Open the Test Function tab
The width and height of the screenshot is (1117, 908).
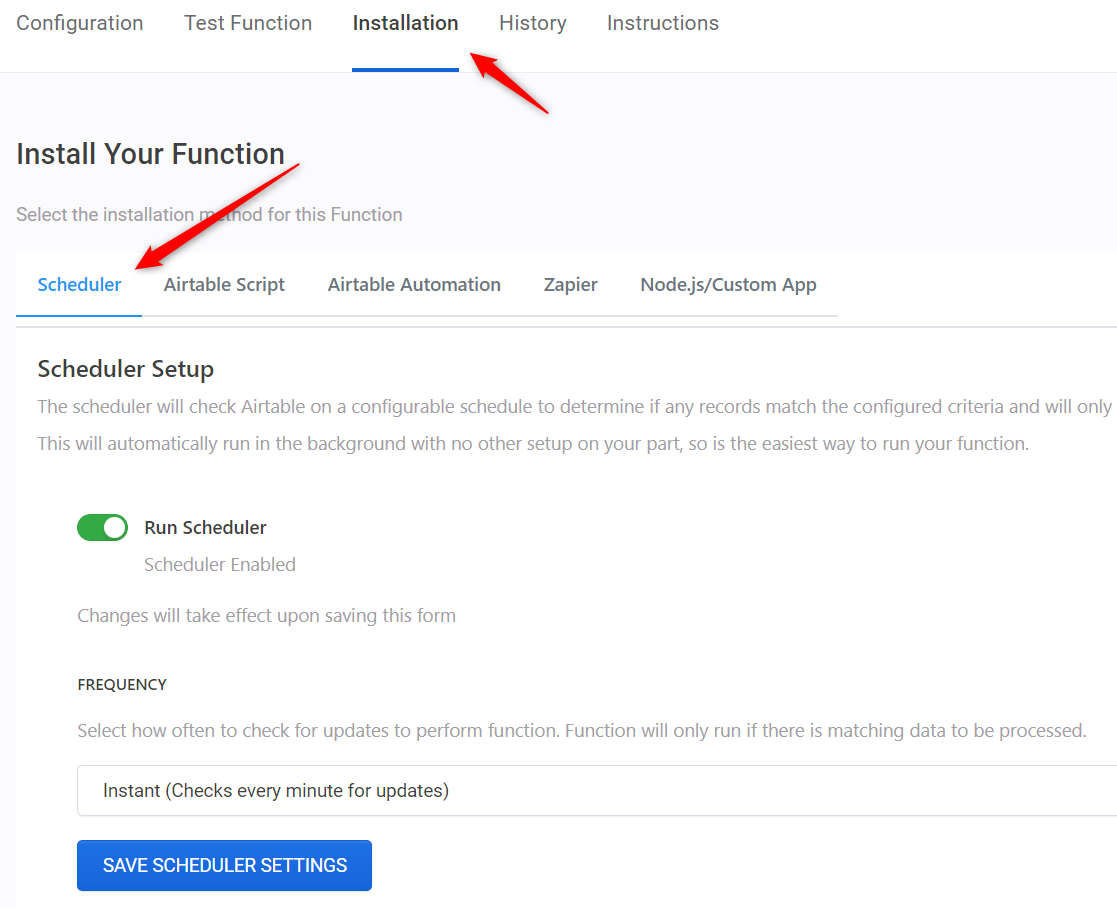(247, 23)
